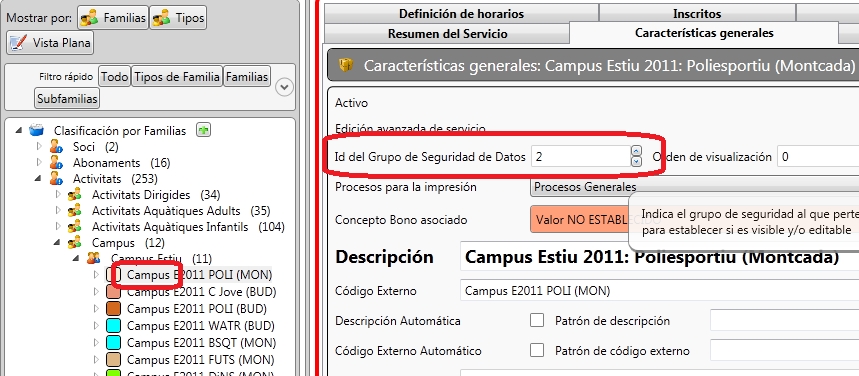Expand the Abonaments family node
Screen dimensions: 859x376
[39, 163]
